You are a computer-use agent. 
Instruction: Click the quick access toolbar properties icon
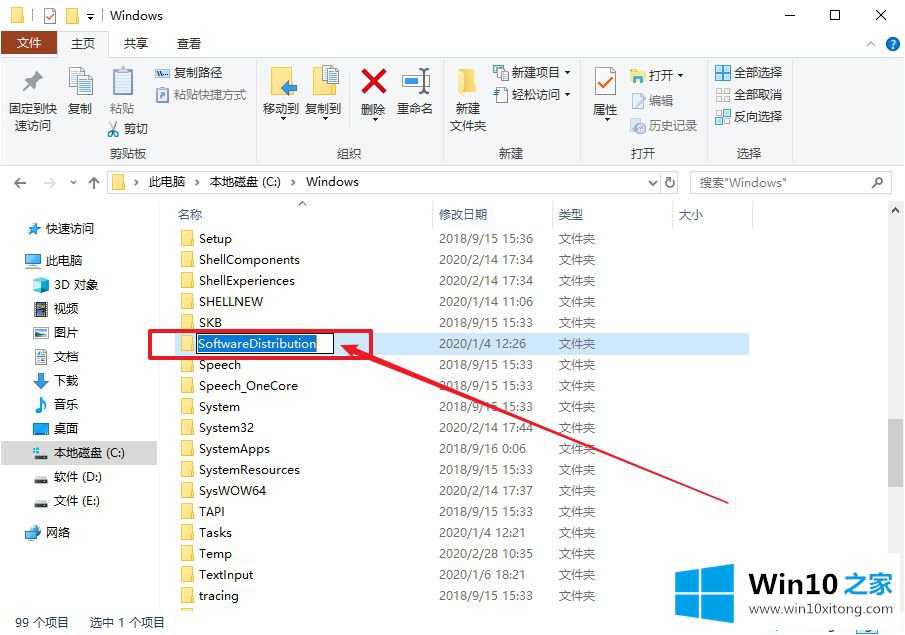coord(50,16)
